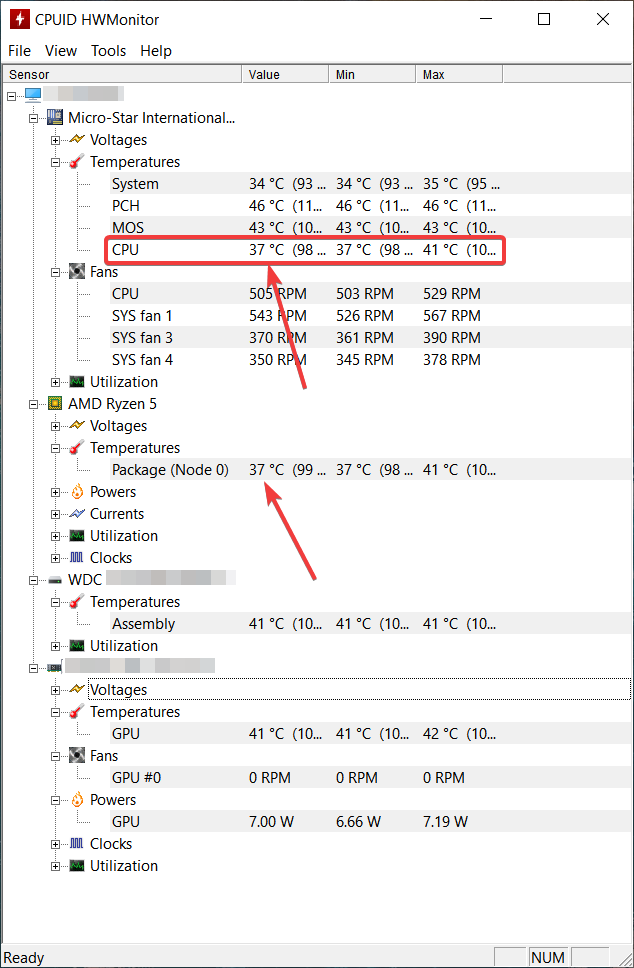Collapse the root computer node

click(x=12, y=96)
